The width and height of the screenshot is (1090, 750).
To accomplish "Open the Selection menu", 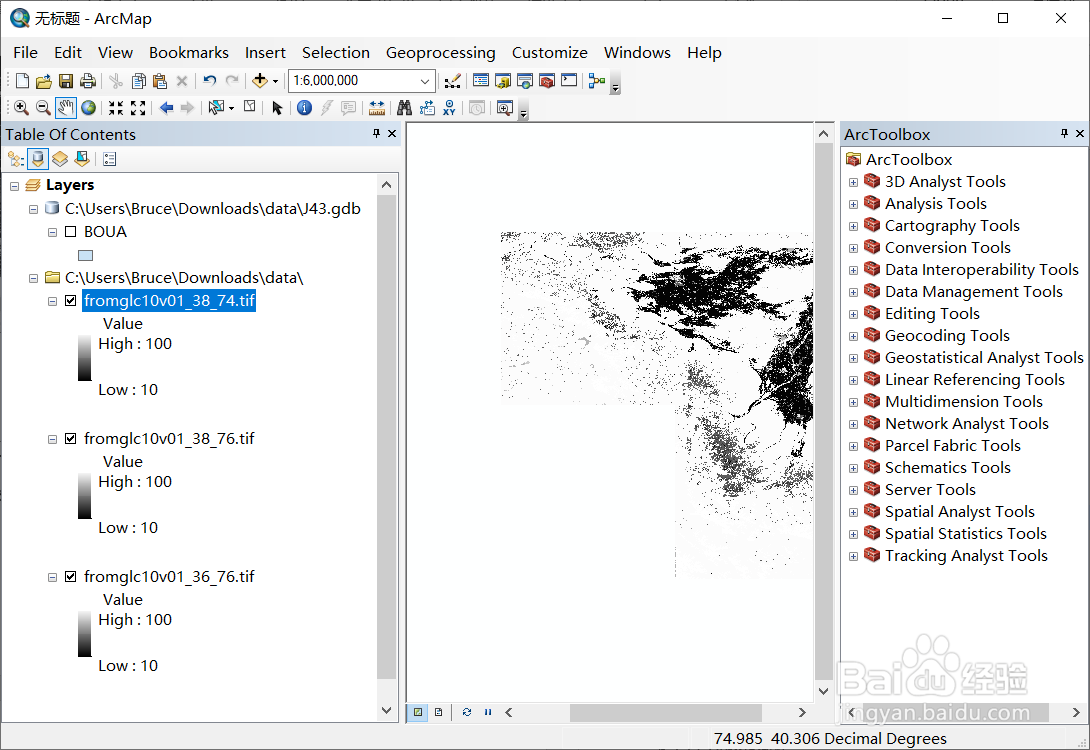I will [x=336, y=53].
